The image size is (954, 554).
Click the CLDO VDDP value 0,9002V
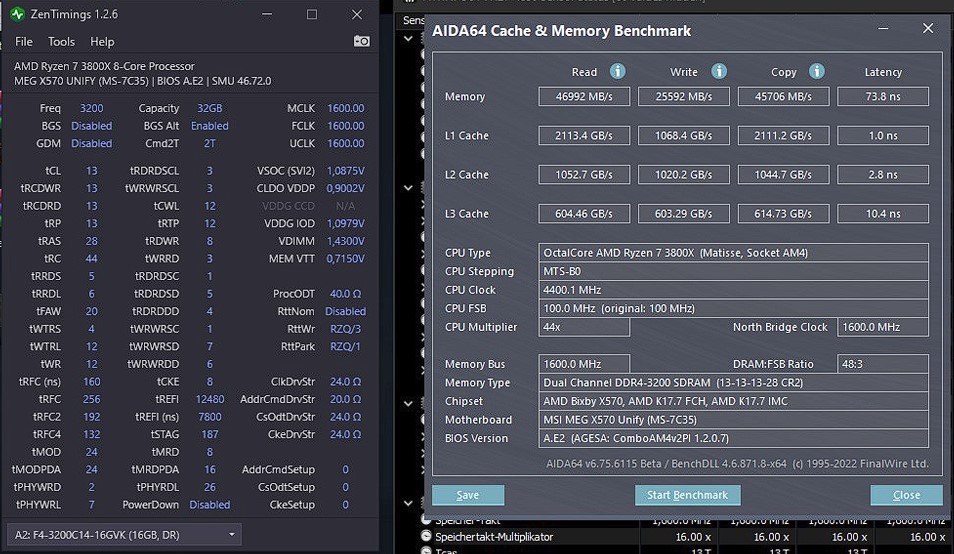pyautogui.click(x=346, y=189)
